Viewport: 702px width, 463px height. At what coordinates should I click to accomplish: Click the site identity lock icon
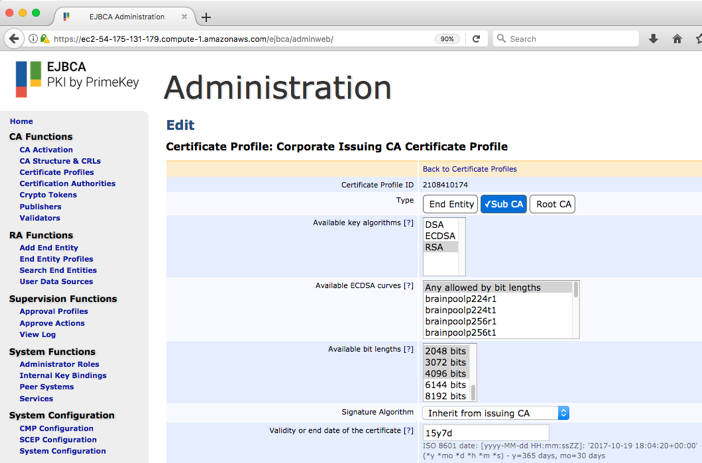(44, 39)
